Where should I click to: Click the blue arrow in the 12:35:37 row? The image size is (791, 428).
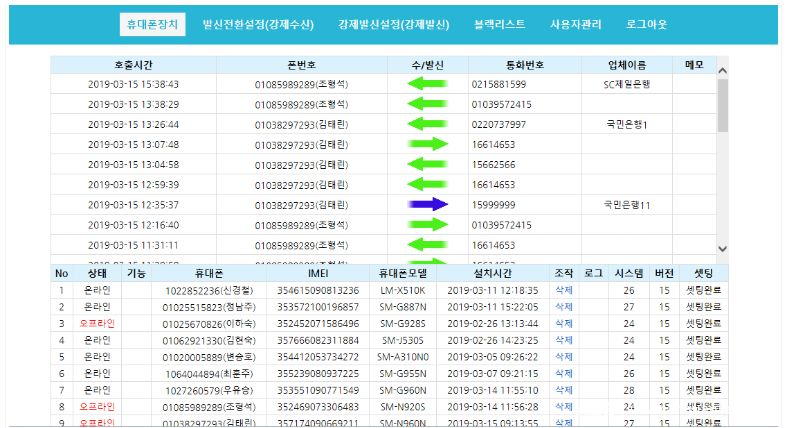[x=427, y=204]
